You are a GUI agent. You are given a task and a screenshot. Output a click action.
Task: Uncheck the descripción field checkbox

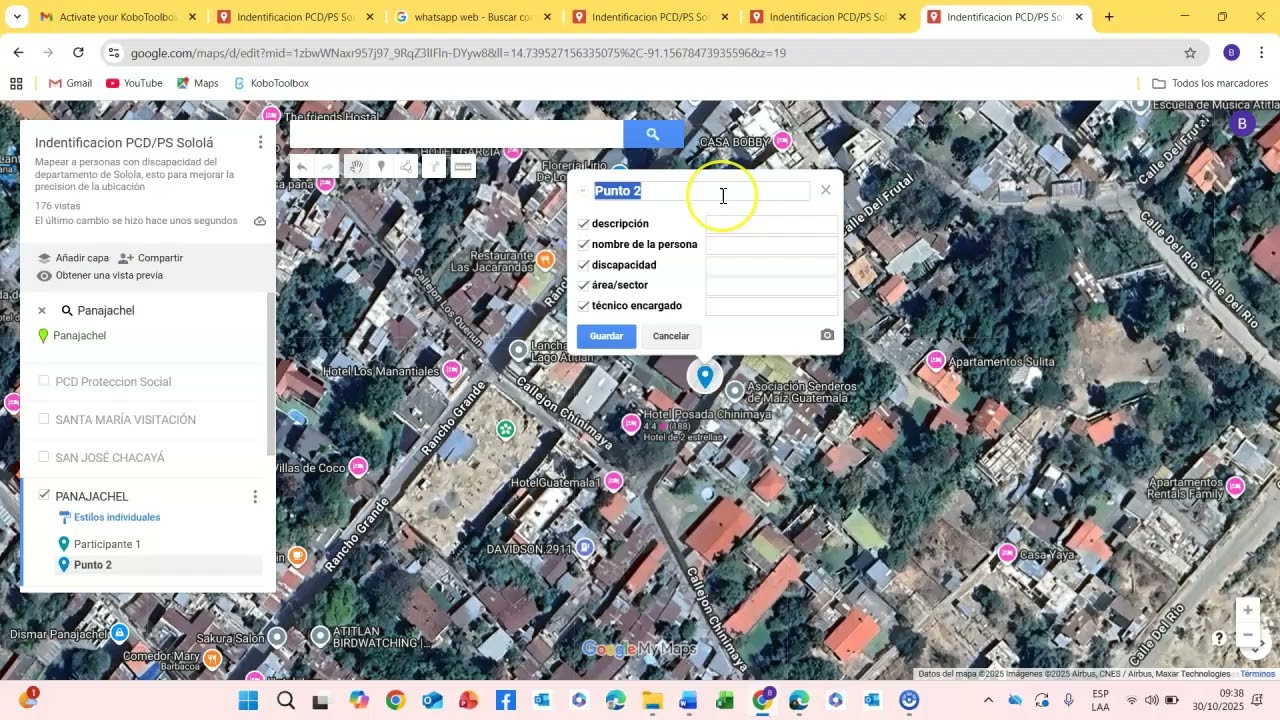point(583,224)
